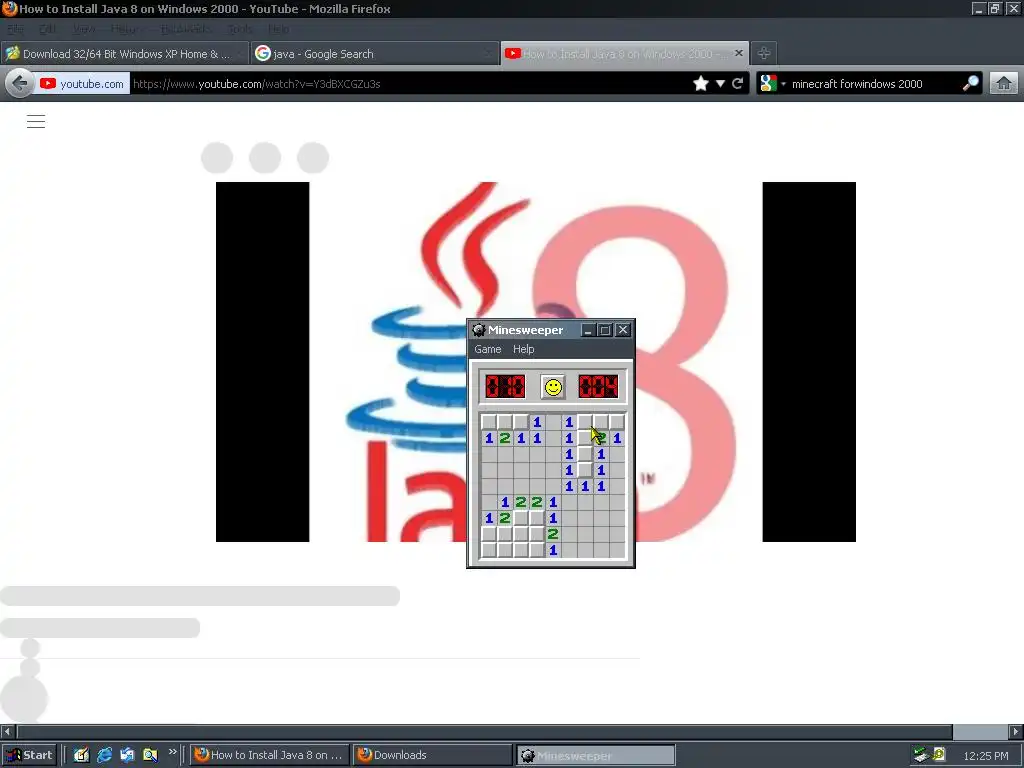The width and height of the screenshot is (1024, 768).
Task: Expand the Quick Launch overflow chevron
Action: coord(172,752)
